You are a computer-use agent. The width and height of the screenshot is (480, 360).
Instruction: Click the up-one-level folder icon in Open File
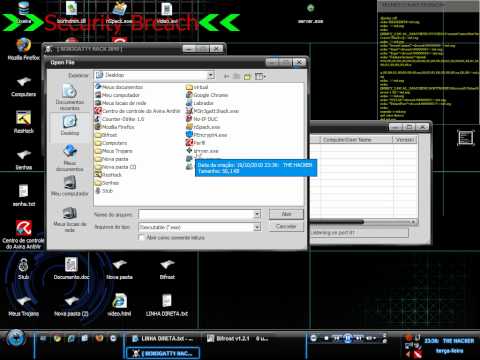237,77
